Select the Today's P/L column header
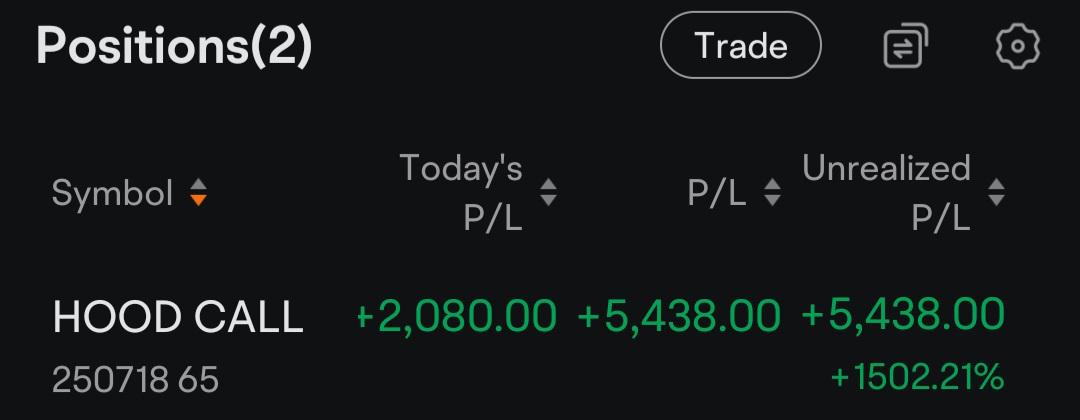The width and height of the screenshot is (1080, 420). (x=461, y=193)
